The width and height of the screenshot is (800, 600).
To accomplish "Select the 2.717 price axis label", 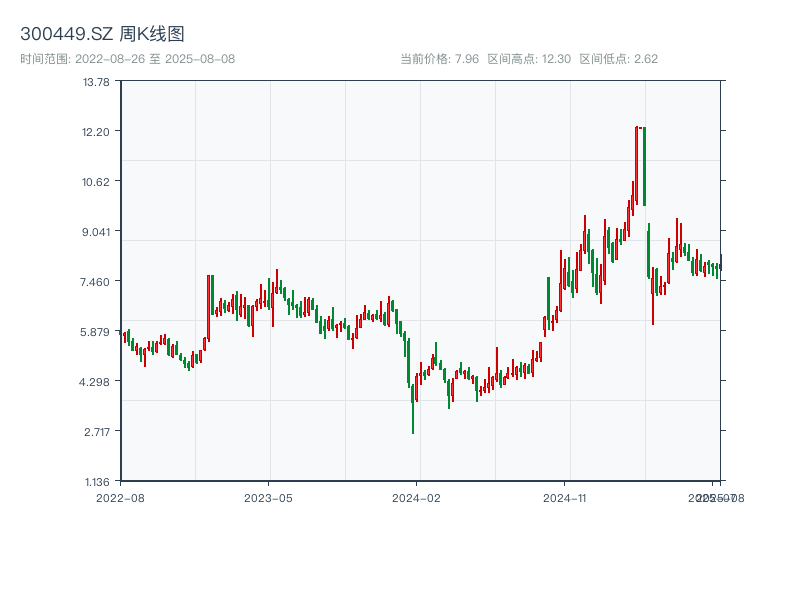I will (96, 432).
